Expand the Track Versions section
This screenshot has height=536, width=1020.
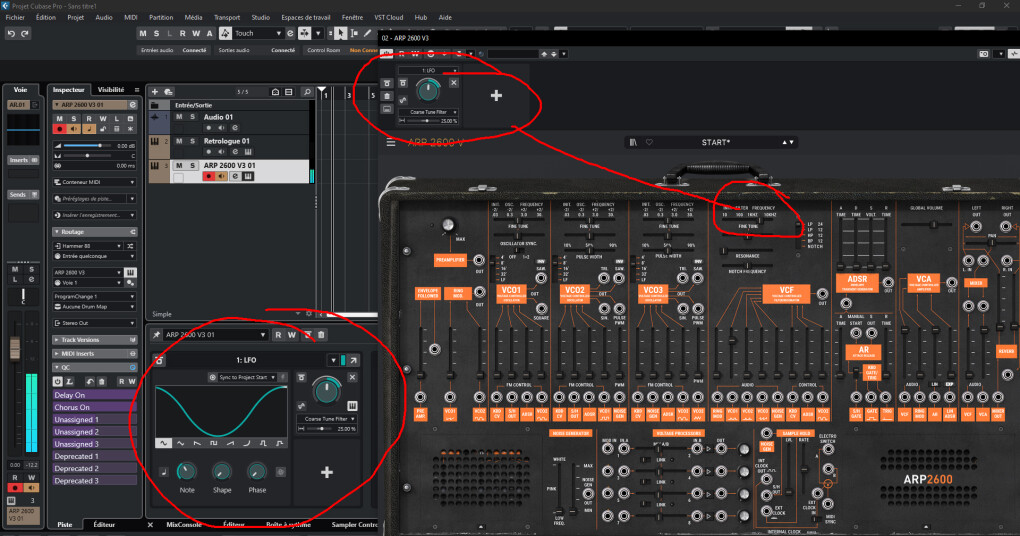[94, 340]
